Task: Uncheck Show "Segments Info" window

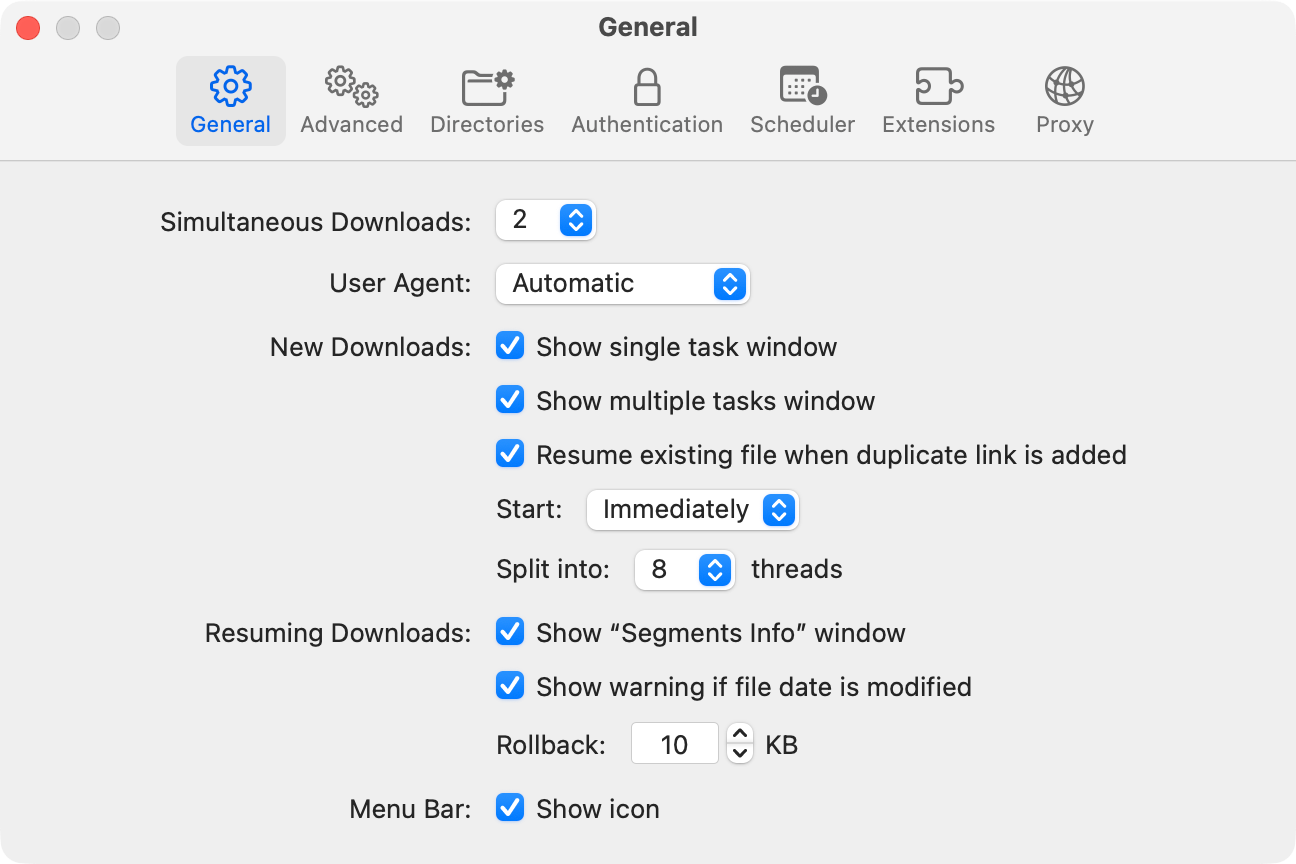Action: coord(510,633)
